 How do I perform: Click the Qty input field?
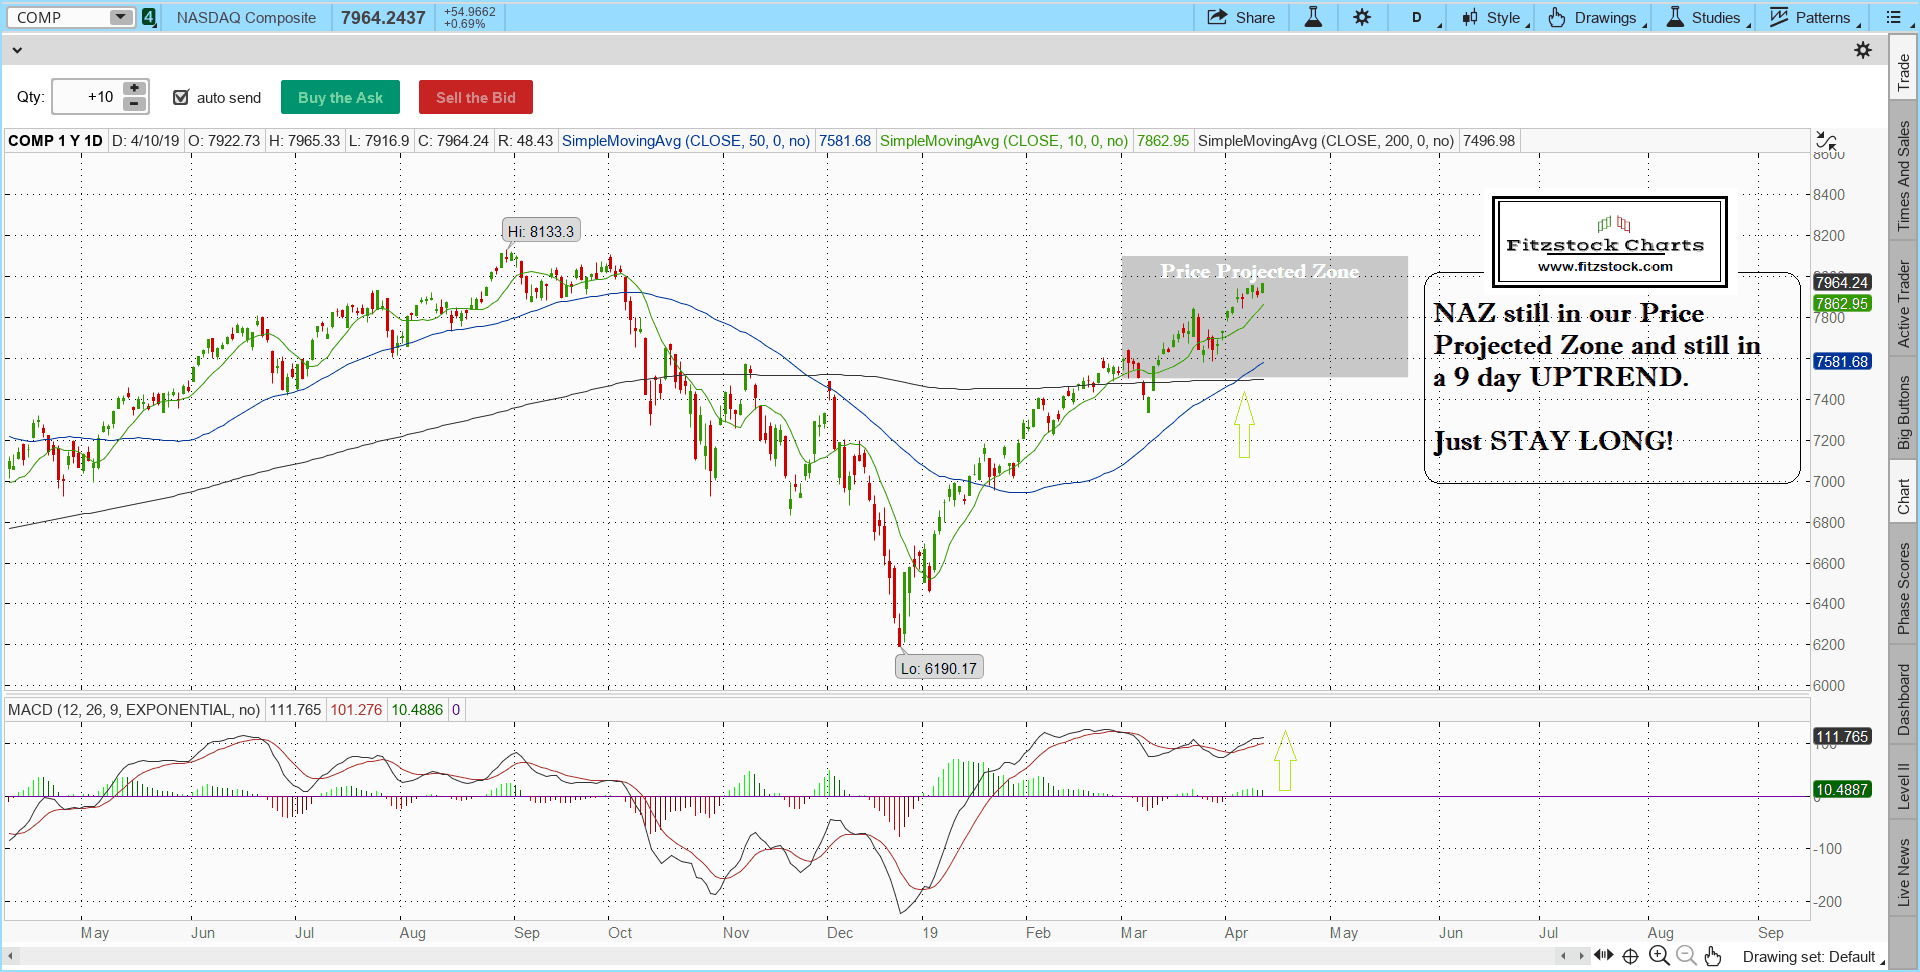coord(87,97)
